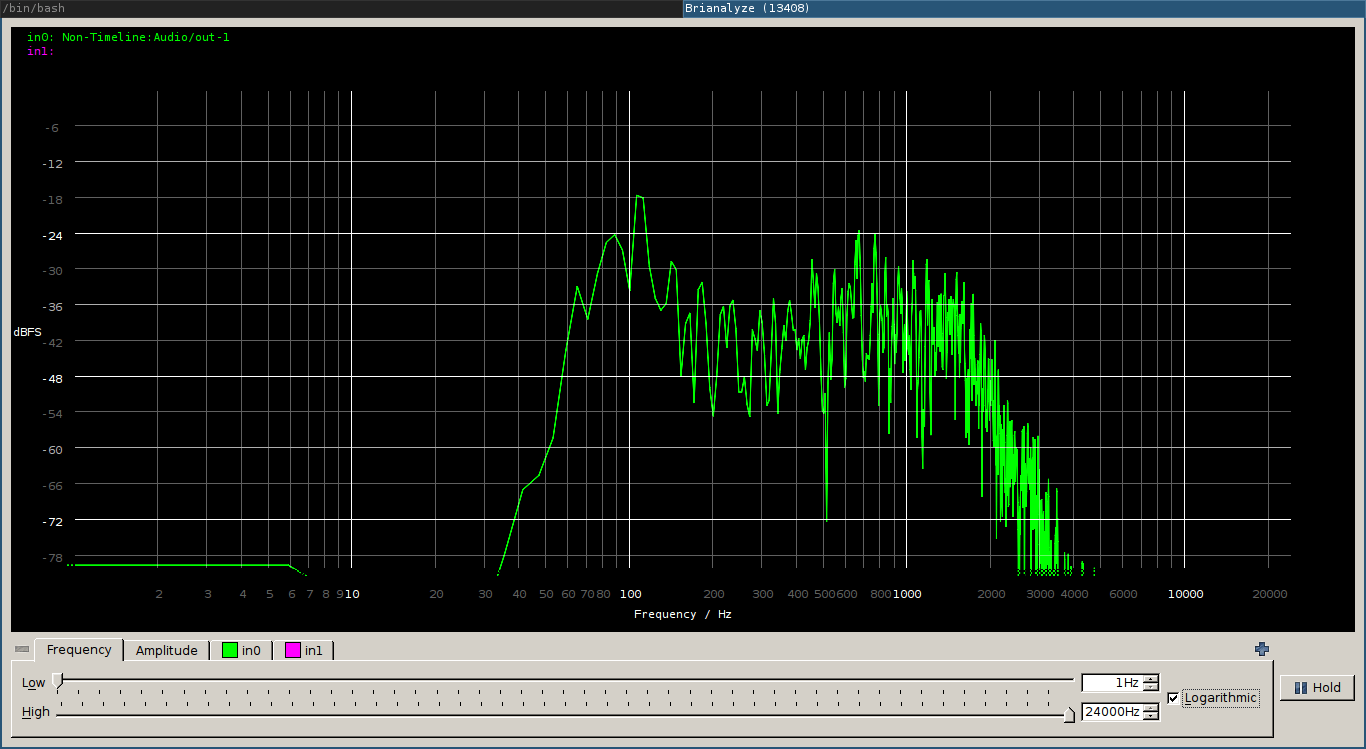1366x749 pixels.
Task: Click the Low frequency 1Hz input field
Action: (1111, 683)
